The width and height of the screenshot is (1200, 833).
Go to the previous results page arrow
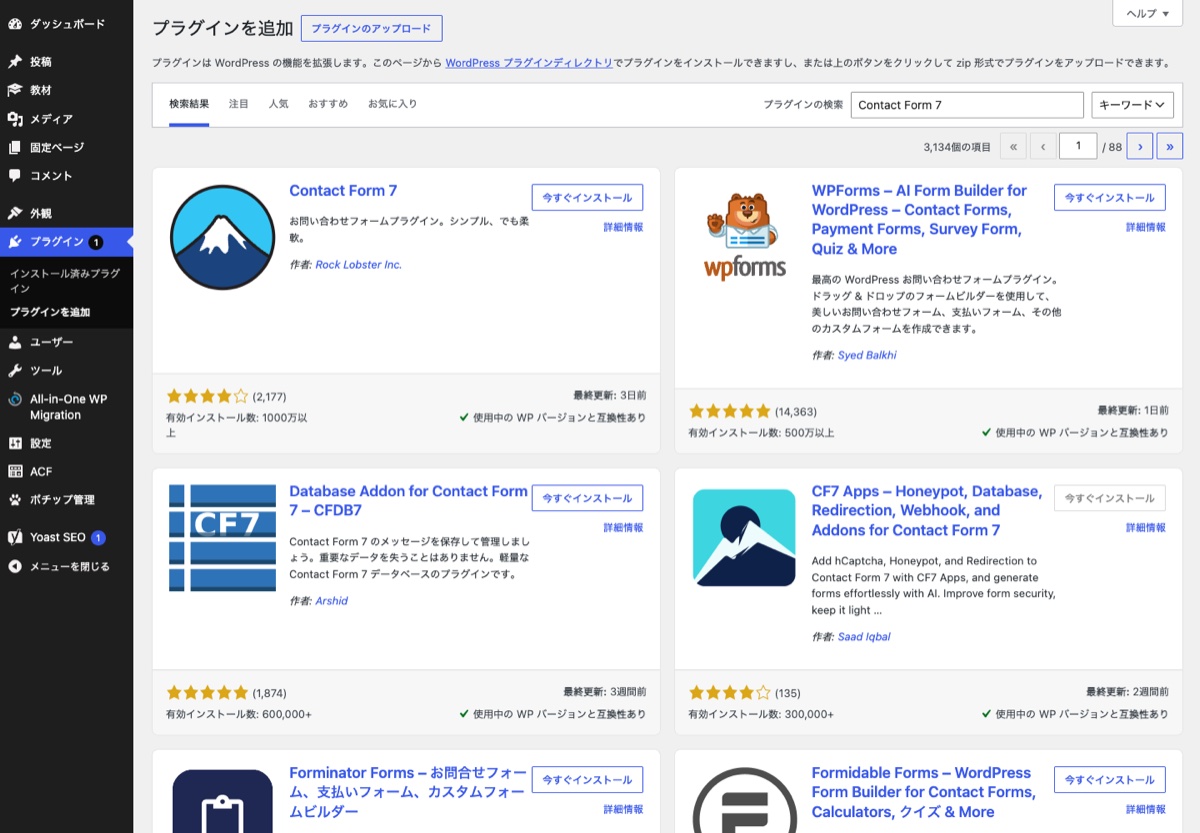pyautogui.click(x=1043, y=146)
